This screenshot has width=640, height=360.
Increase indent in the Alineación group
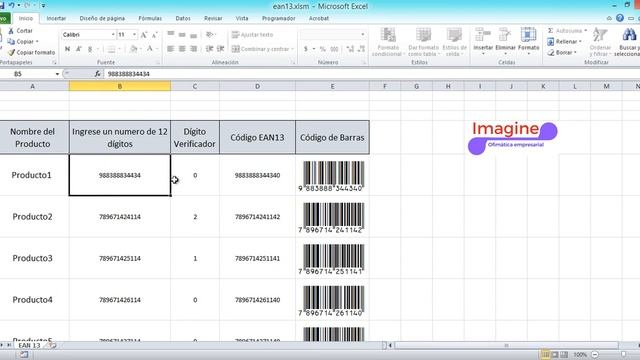pos(220,49)
